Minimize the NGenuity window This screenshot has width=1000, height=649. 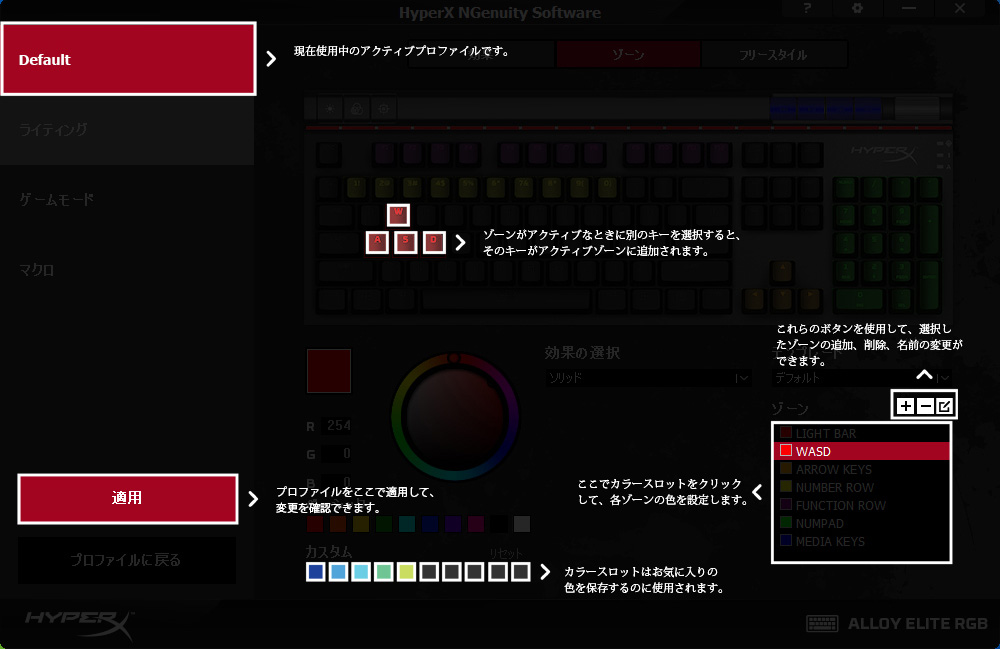(x=909, y=8)
